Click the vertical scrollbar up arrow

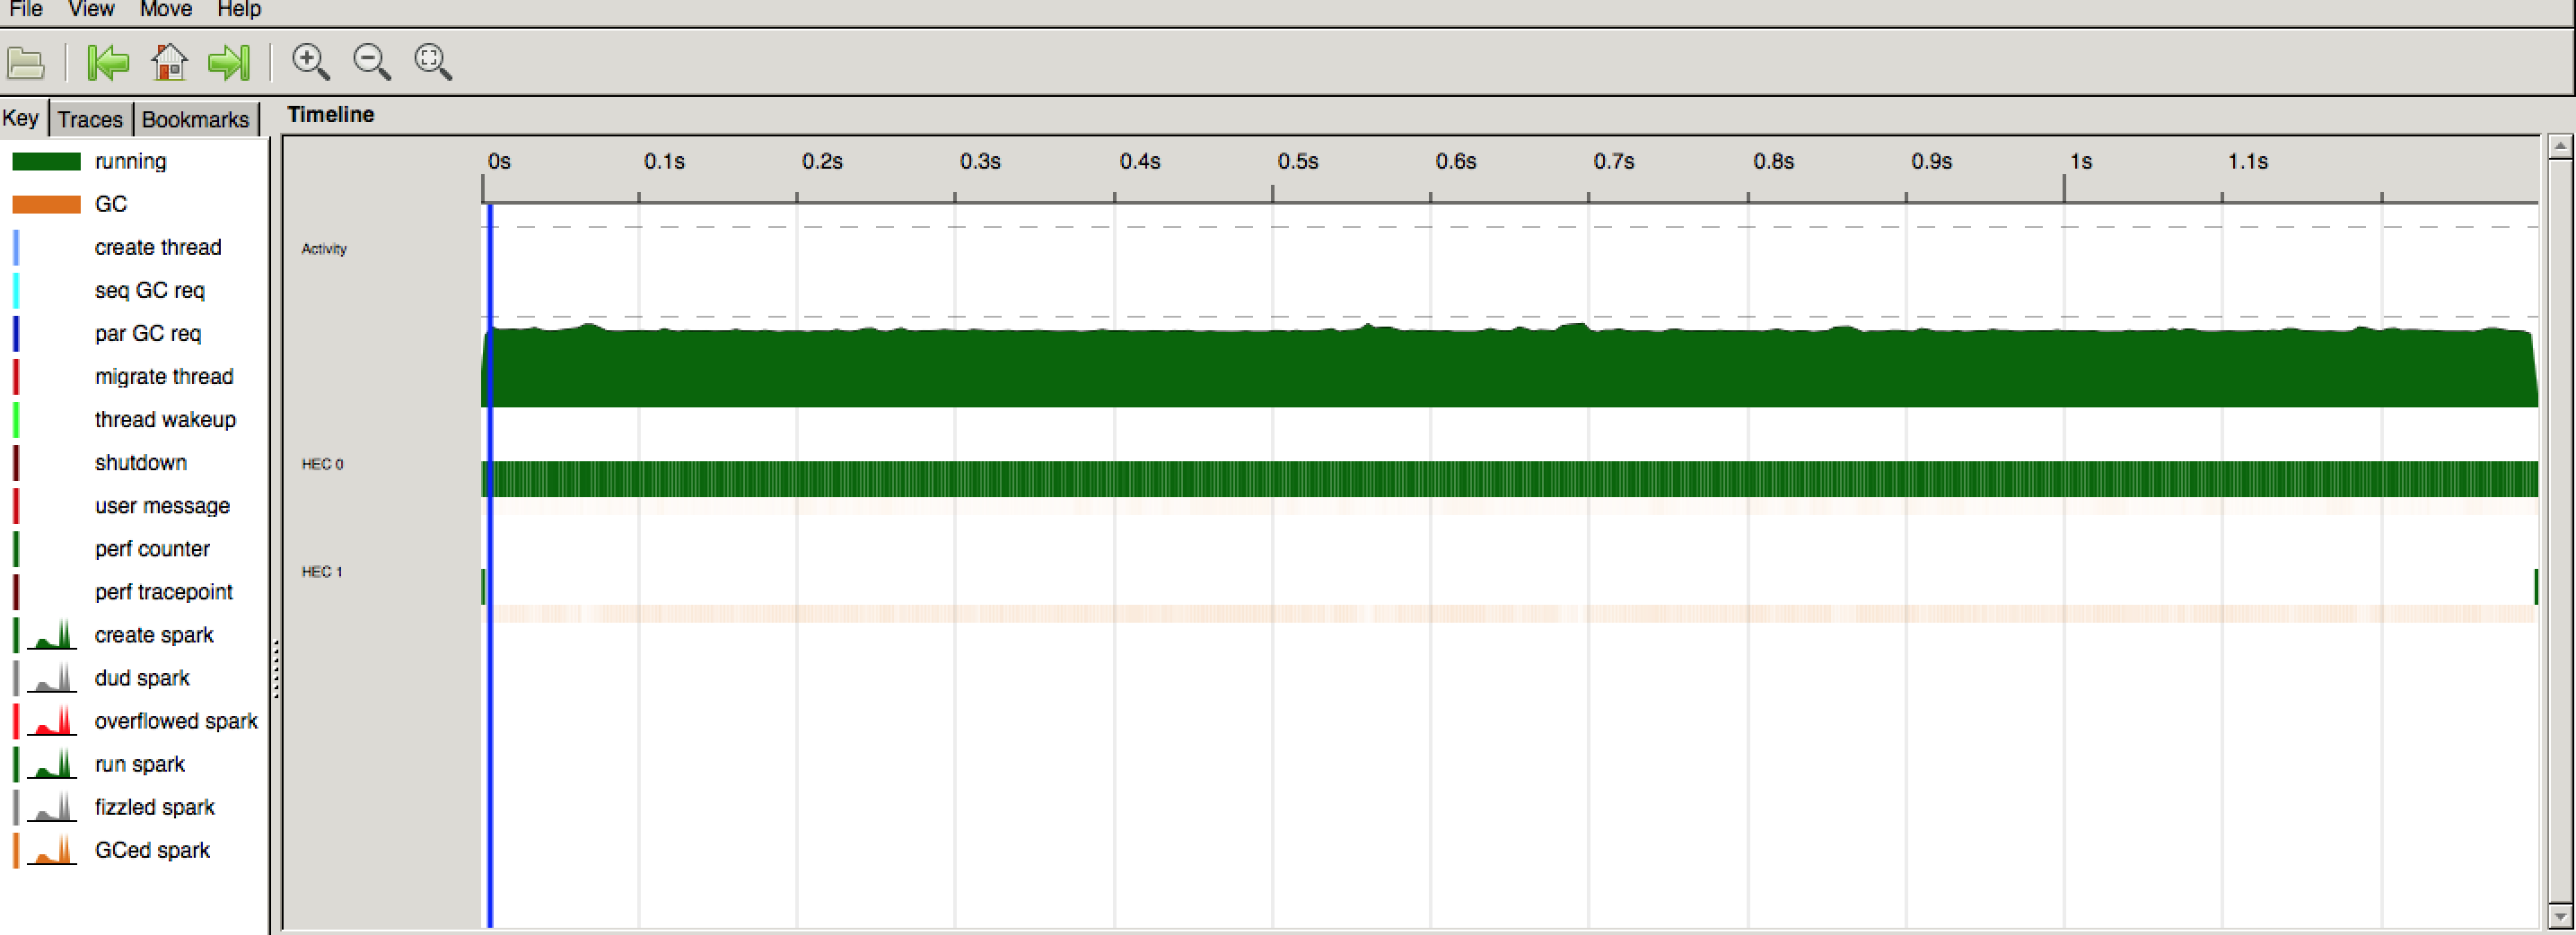(x=2560, y=147)
